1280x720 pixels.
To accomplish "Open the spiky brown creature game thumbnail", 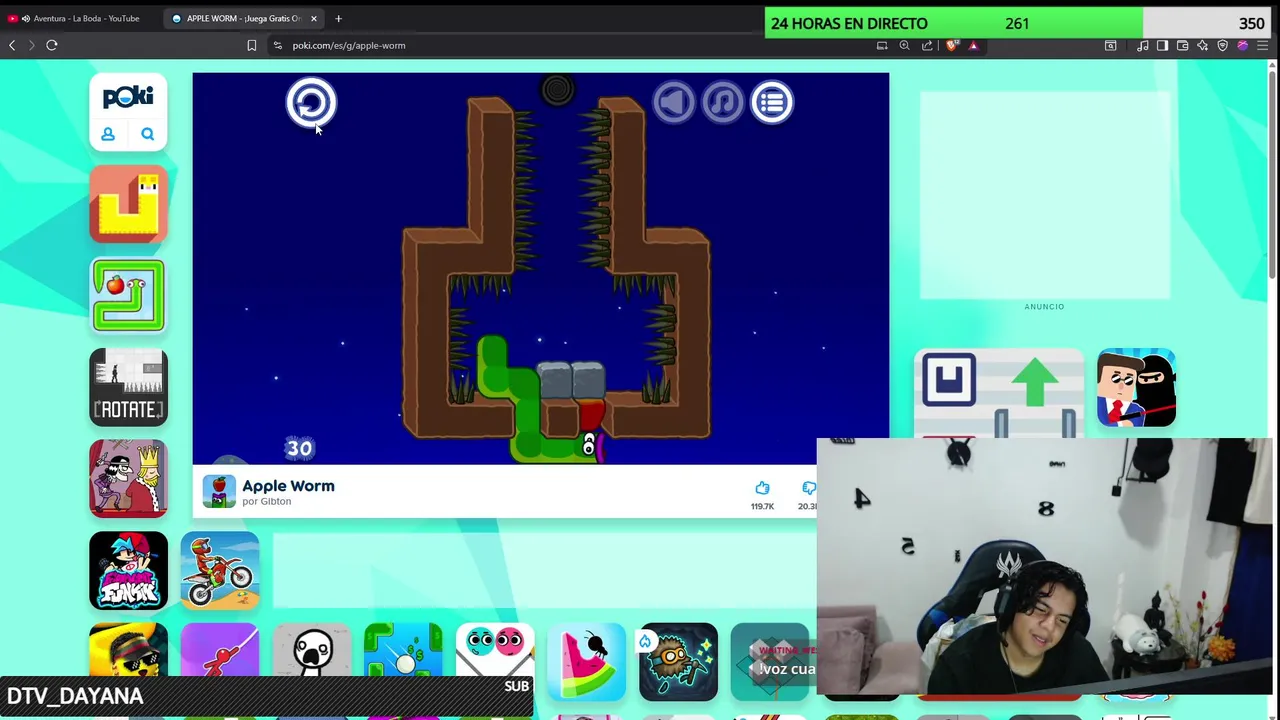I will coord(678,660).
